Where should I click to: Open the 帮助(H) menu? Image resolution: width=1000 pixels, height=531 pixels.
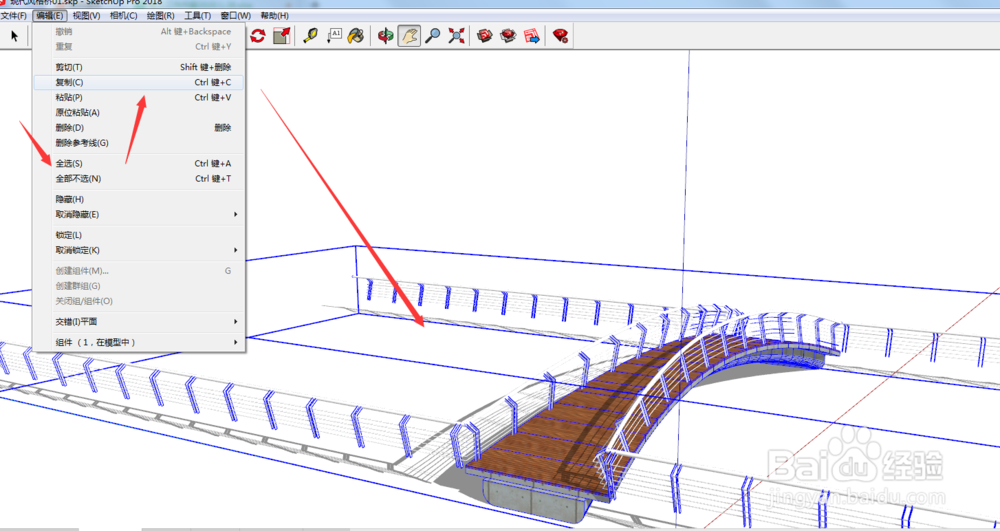274,15
